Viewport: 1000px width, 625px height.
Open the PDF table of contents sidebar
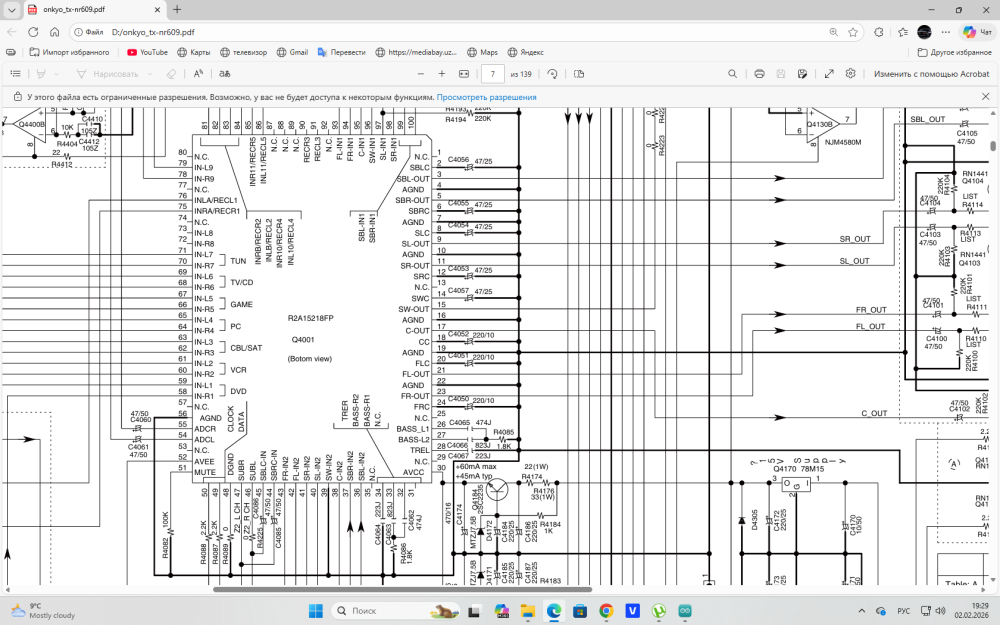pyautogui.click(x=16, y=74)
